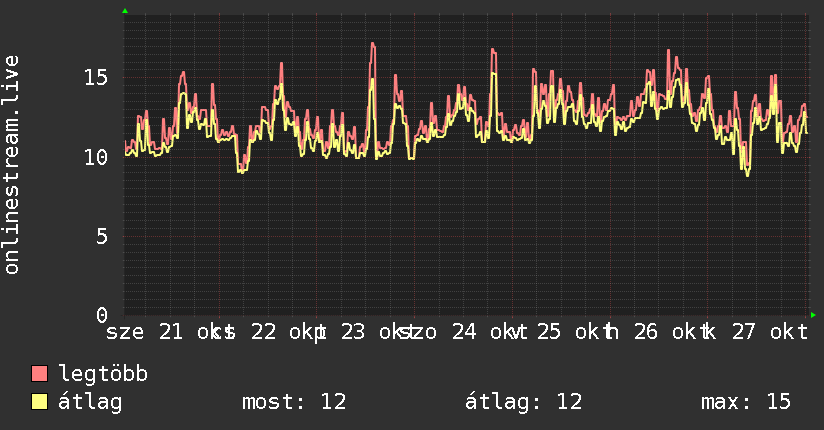This screenshot has height=430, width=824.
Task: Click the legtöbb legend label
Action: click(x=103, y=374)
